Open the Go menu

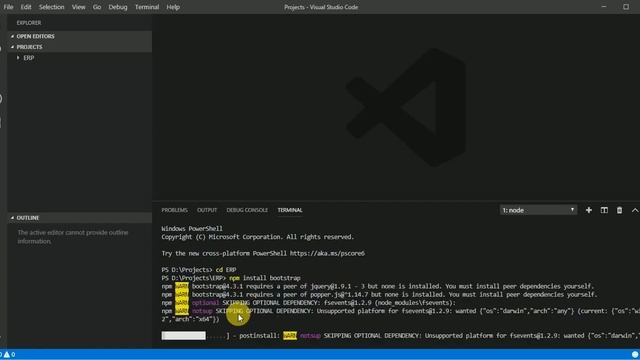tap(97, 7)
